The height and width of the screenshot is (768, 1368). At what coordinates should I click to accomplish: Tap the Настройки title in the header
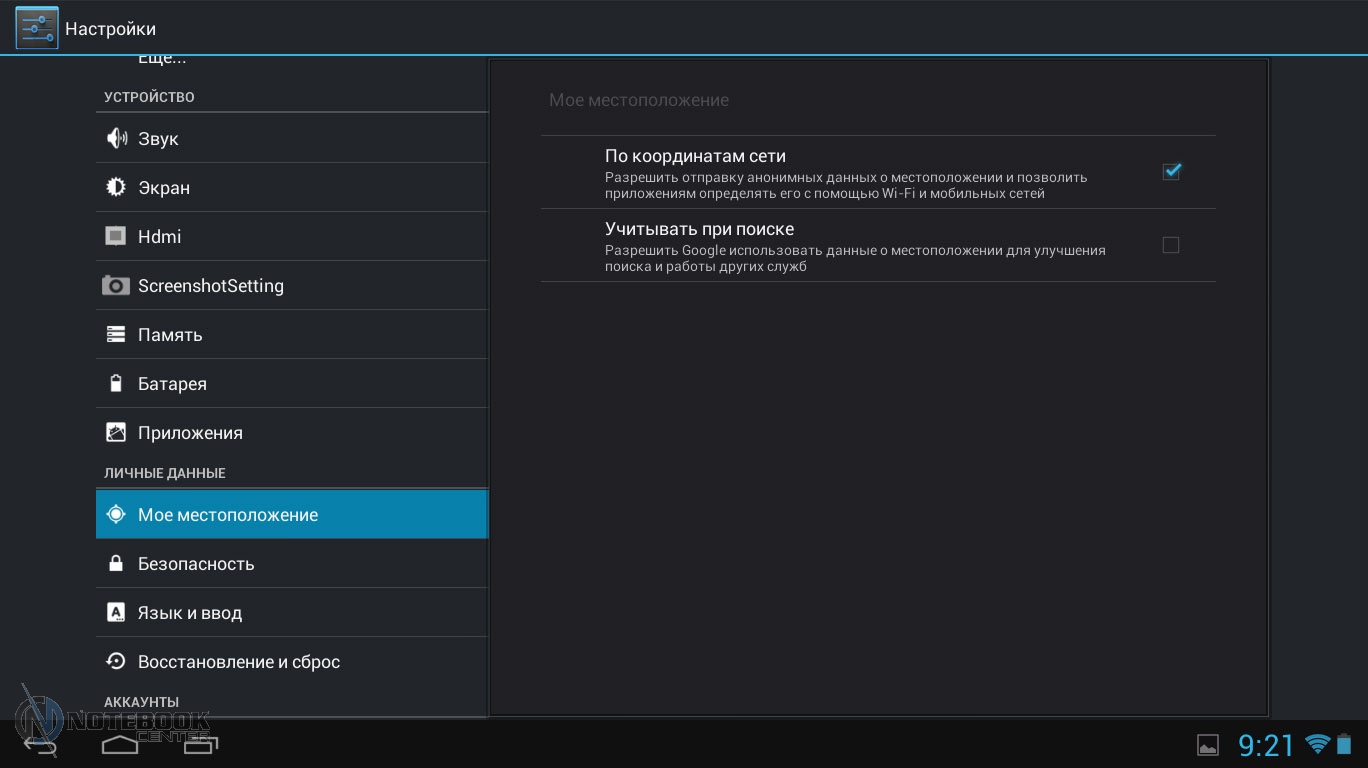pos(111,29)
